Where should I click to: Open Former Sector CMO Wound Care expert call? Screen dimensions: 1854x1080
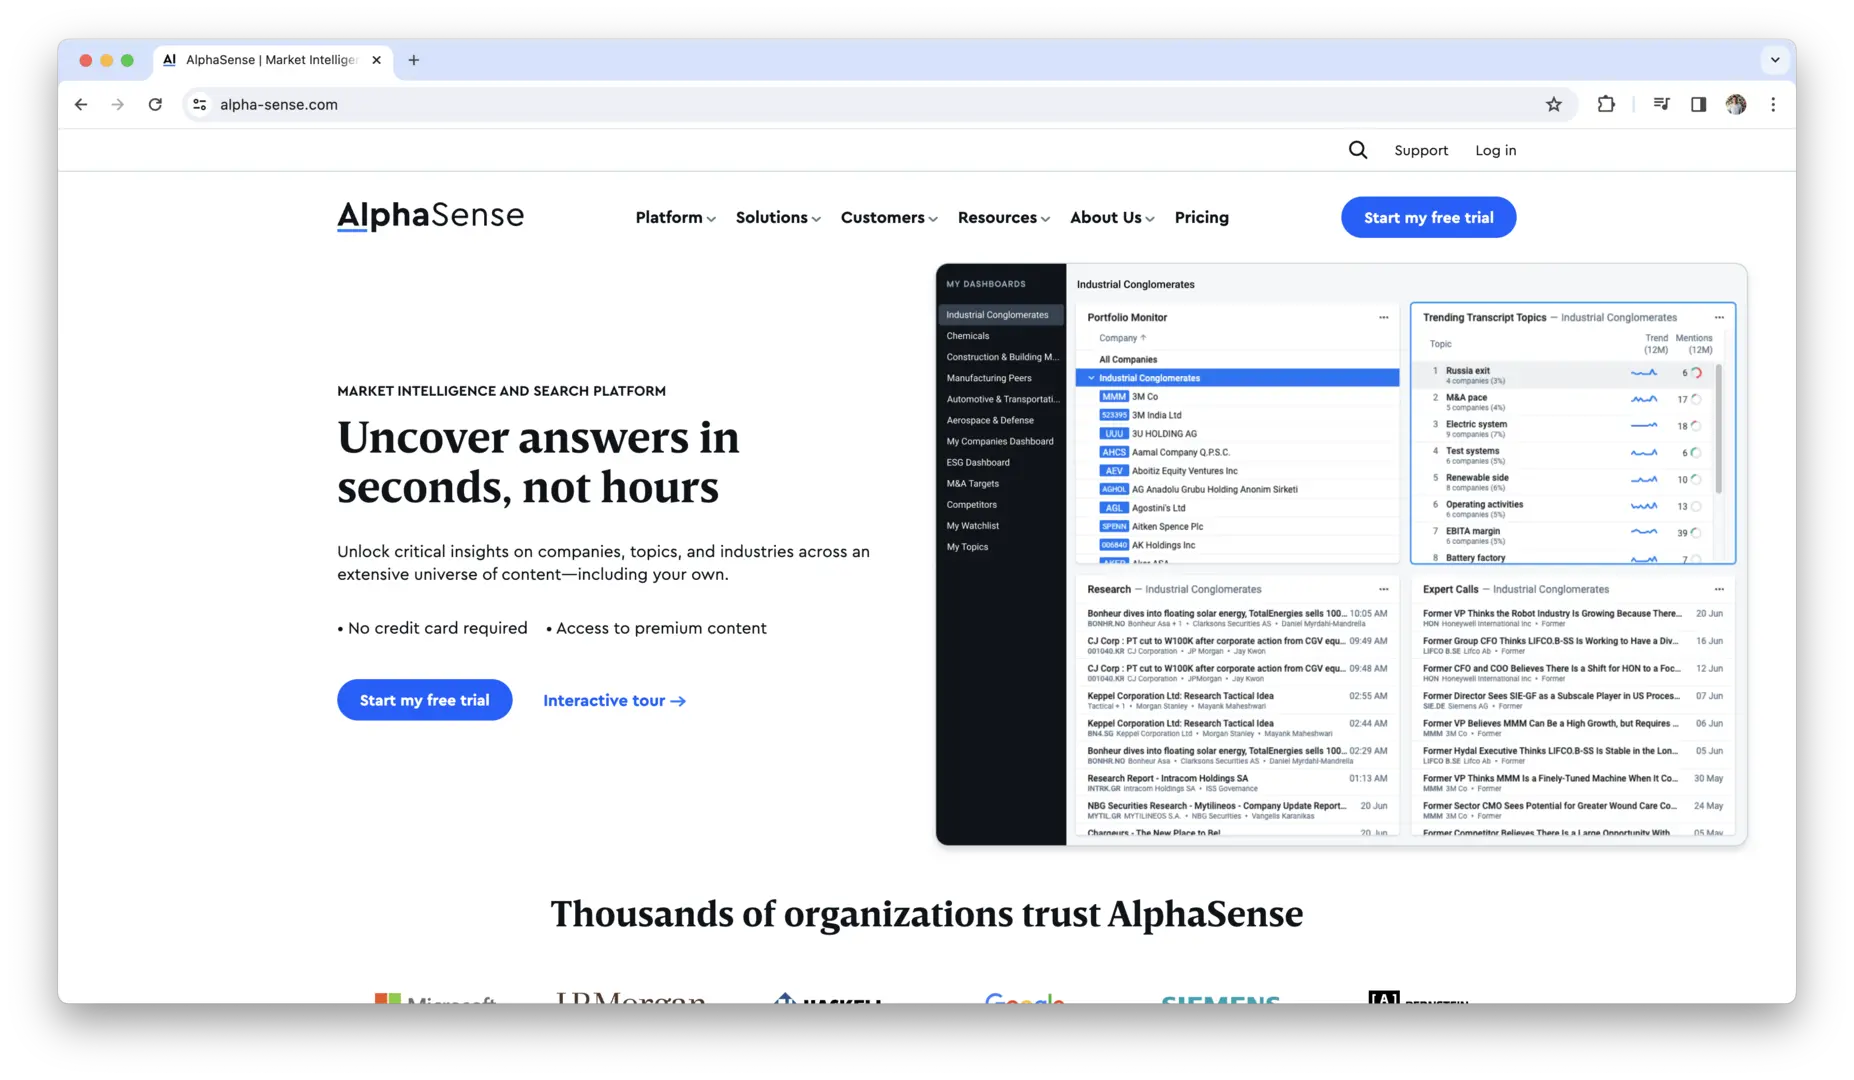[1573, 810]
